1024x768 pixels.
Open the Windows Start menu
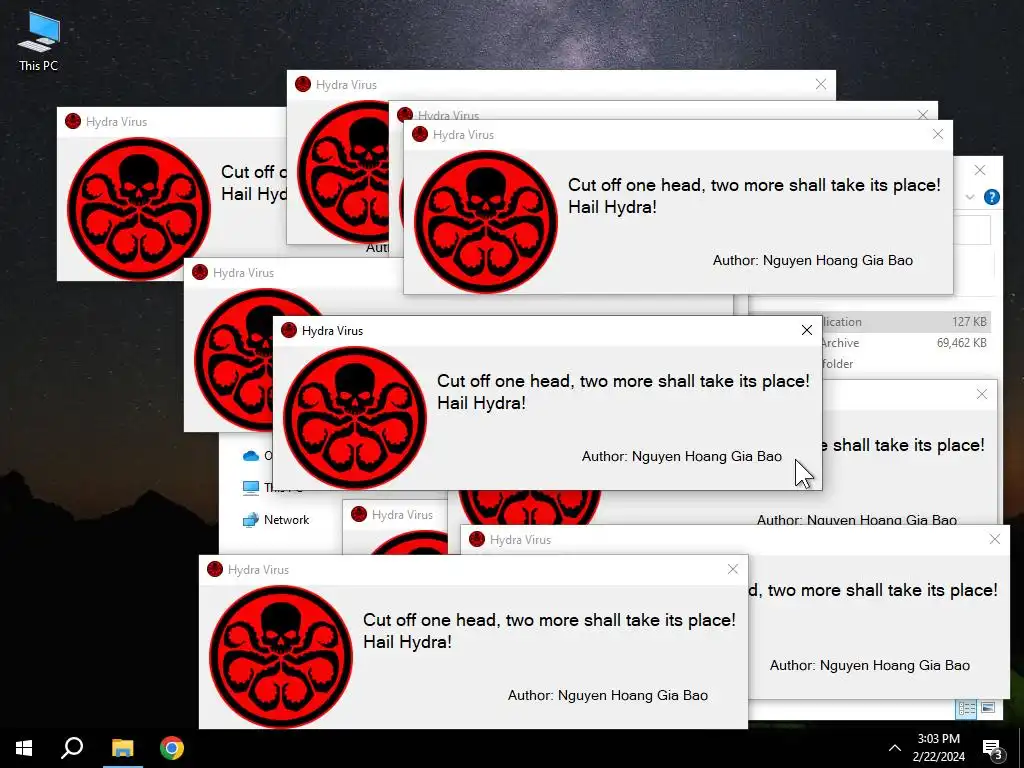[x=24, y=748]
